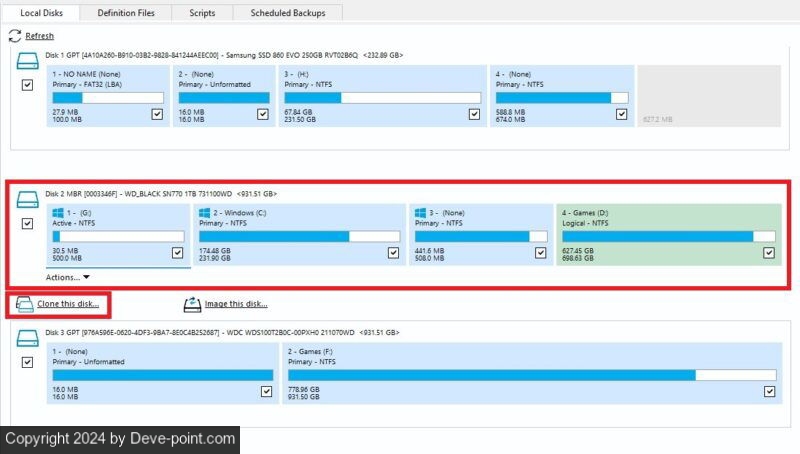Switch to the Definition Files tab
This screenshot has height=454, width=800.
tap(125, 13)
